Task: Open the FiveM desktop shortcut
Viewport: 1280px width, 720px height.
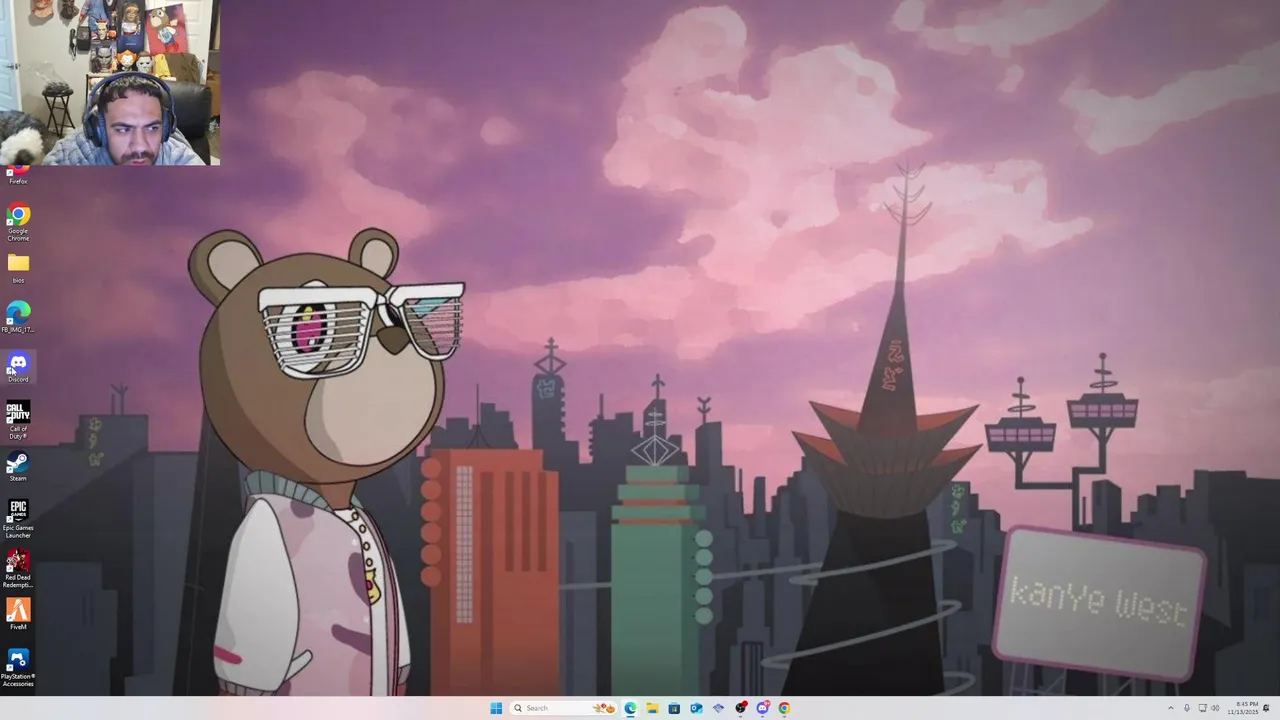Action: 18,614
